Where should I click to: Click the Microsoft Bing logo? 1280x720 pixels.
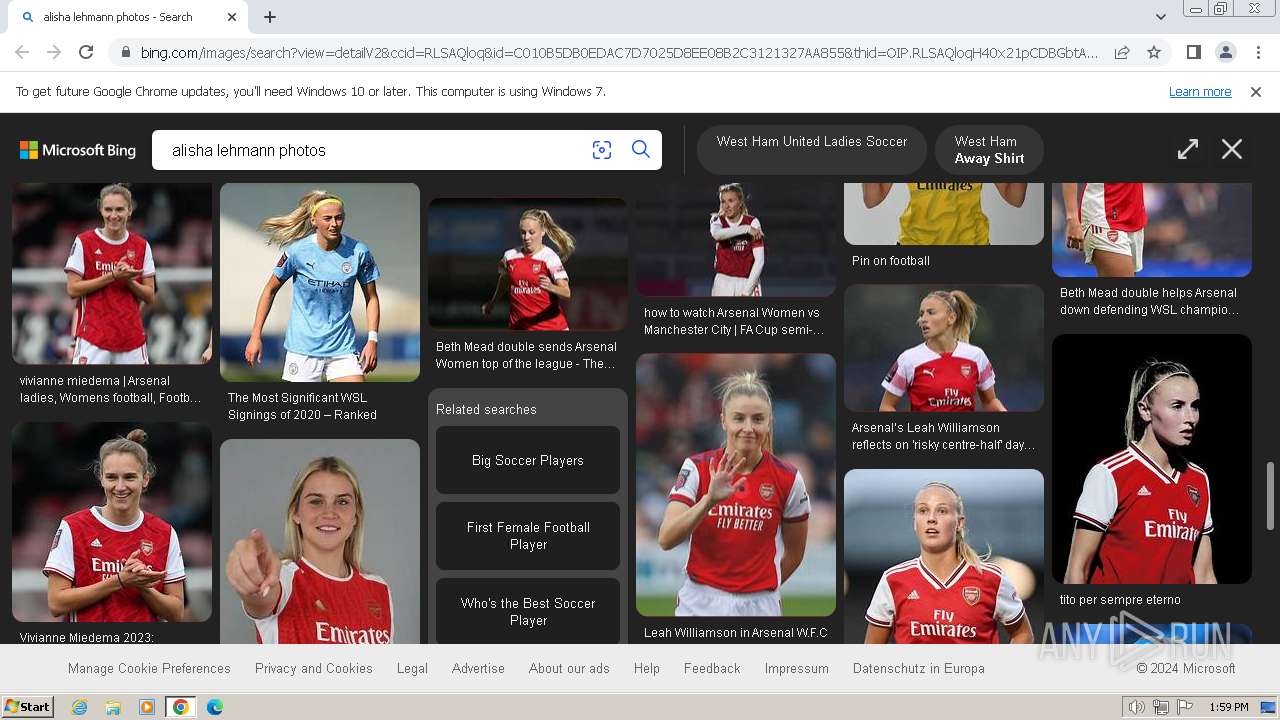click(x=78, y=150)
